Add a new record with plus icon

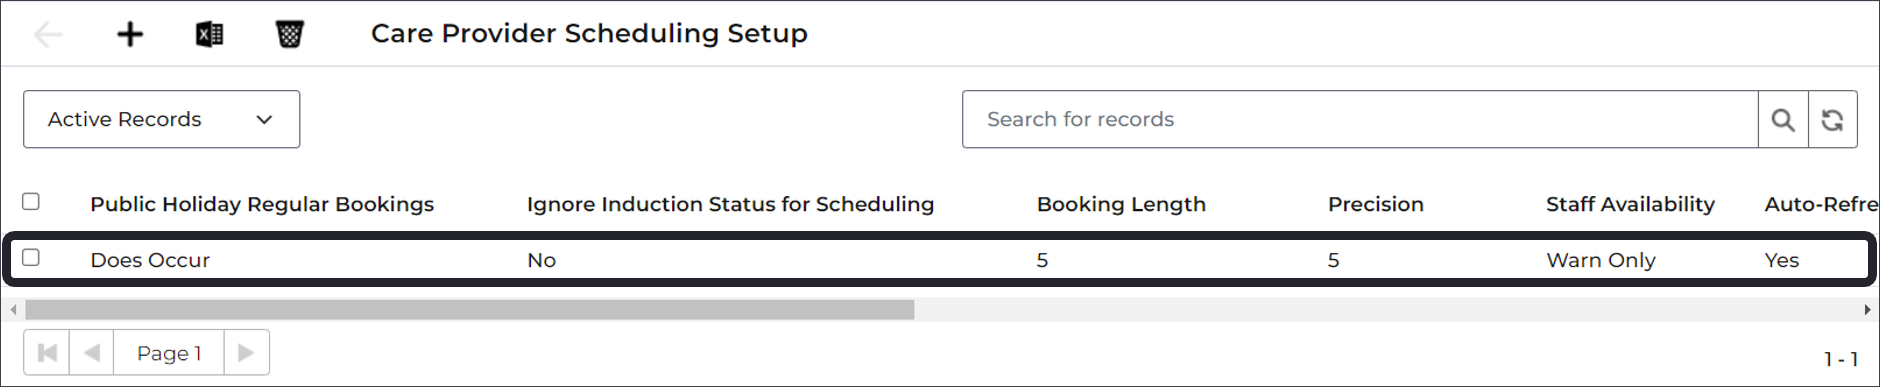point(130,35)
